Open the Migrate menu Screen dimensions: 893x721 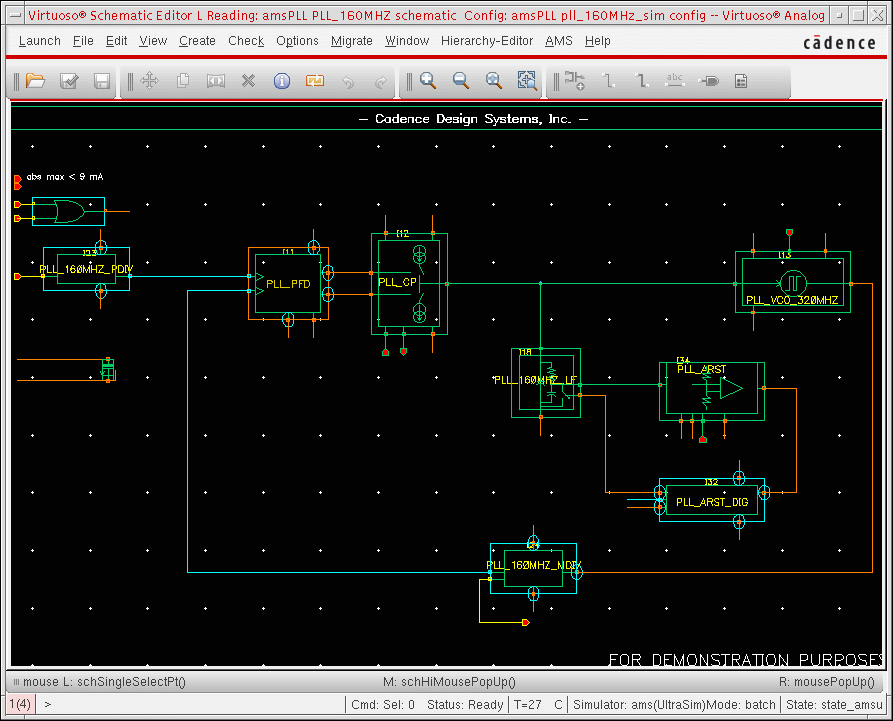pyautogui.click(x=352, y=41)
